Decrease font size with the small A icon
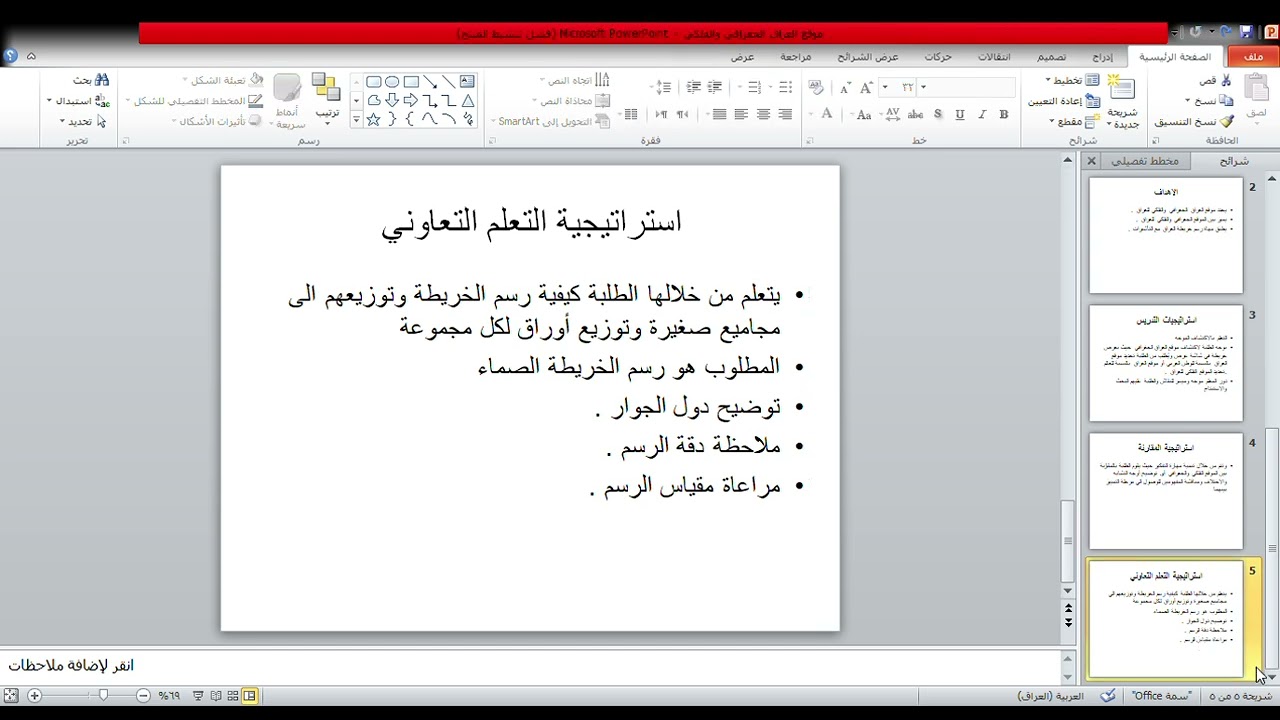The height and width of the screenshot is (720, 1280). click(846, 88)
